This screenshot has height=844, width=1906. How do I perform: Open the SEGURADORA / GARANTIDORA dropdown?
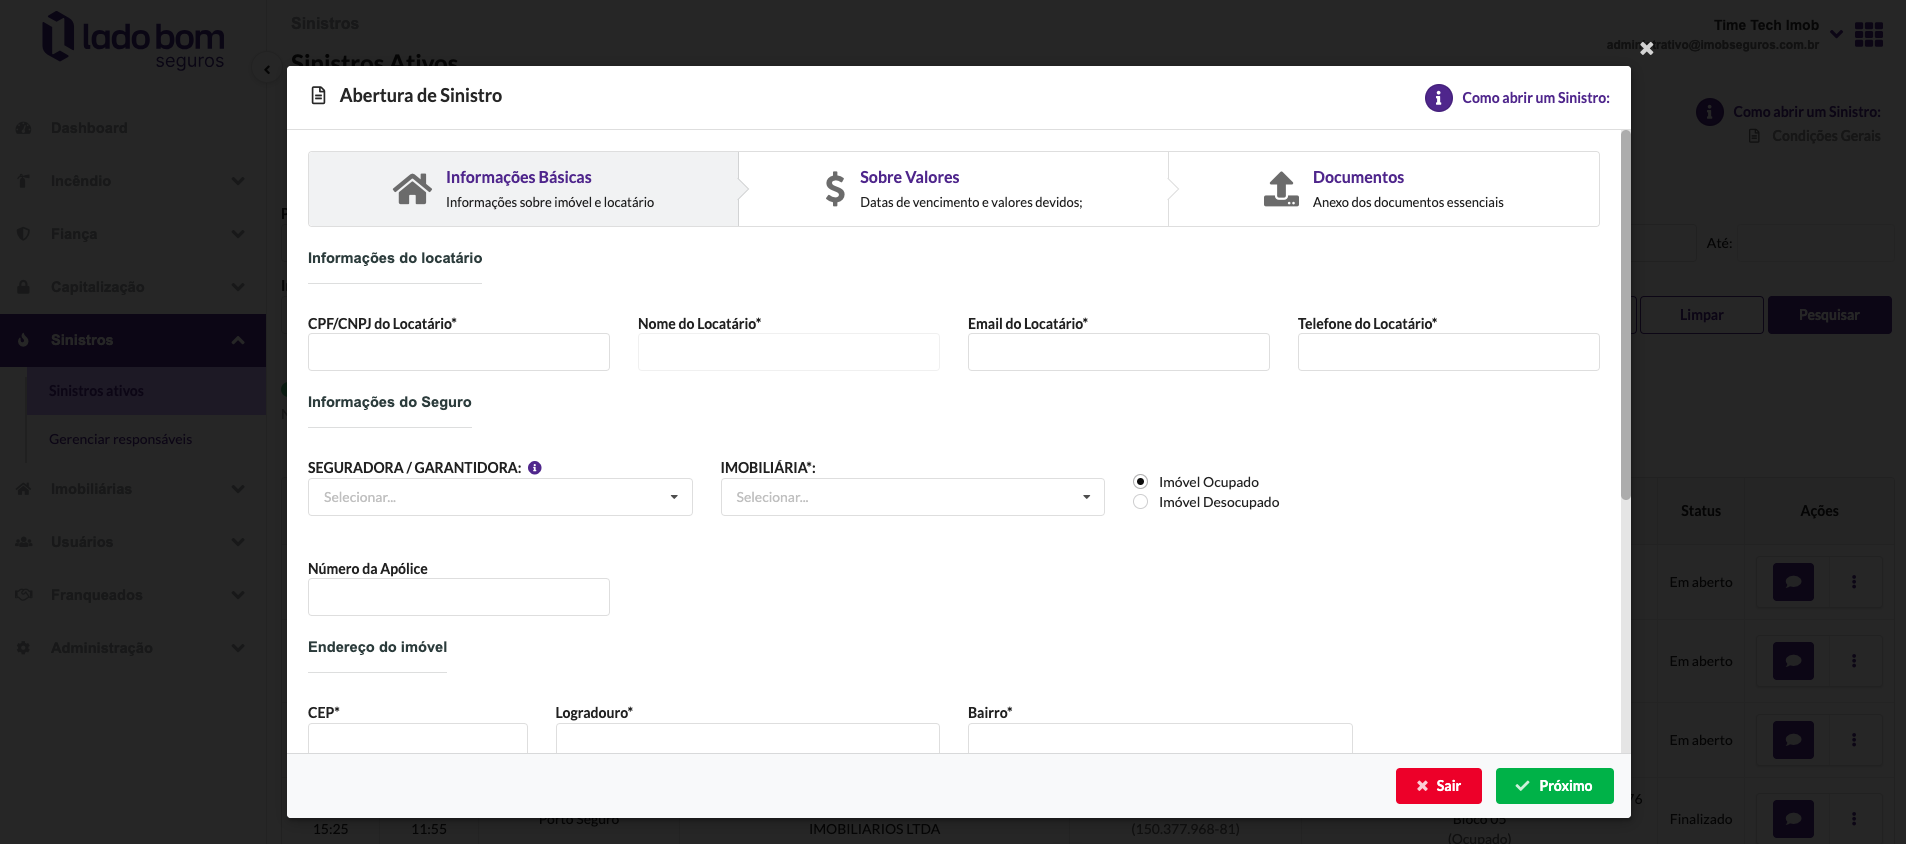(500, 497)
